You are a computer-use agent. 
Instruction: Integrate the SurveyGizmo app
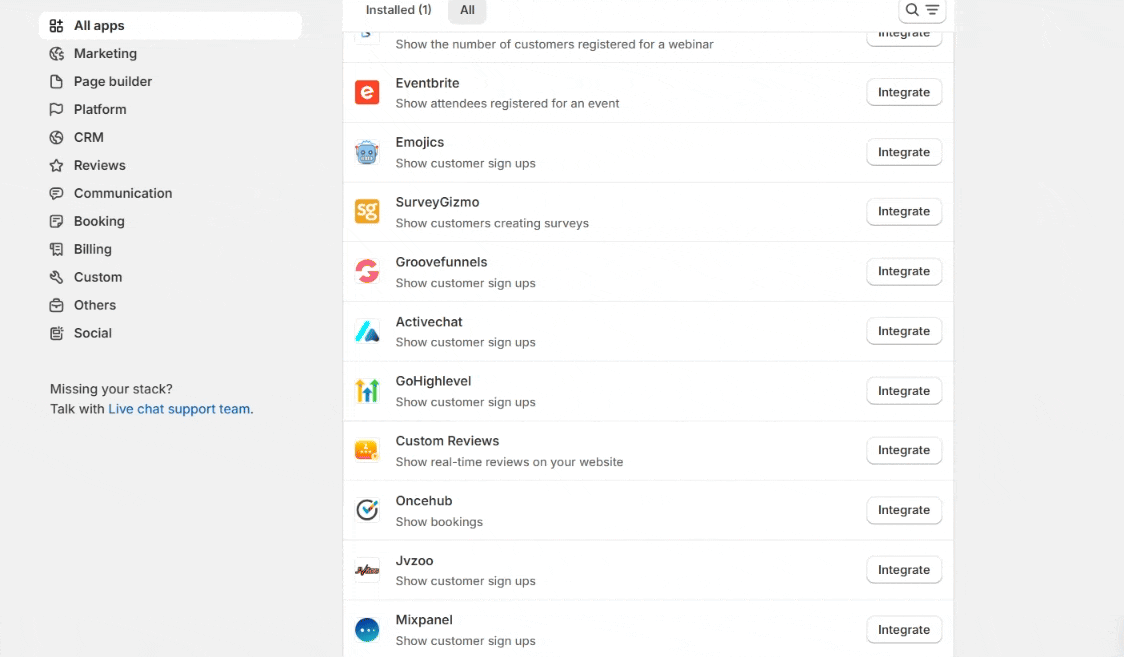click(904, 211)
